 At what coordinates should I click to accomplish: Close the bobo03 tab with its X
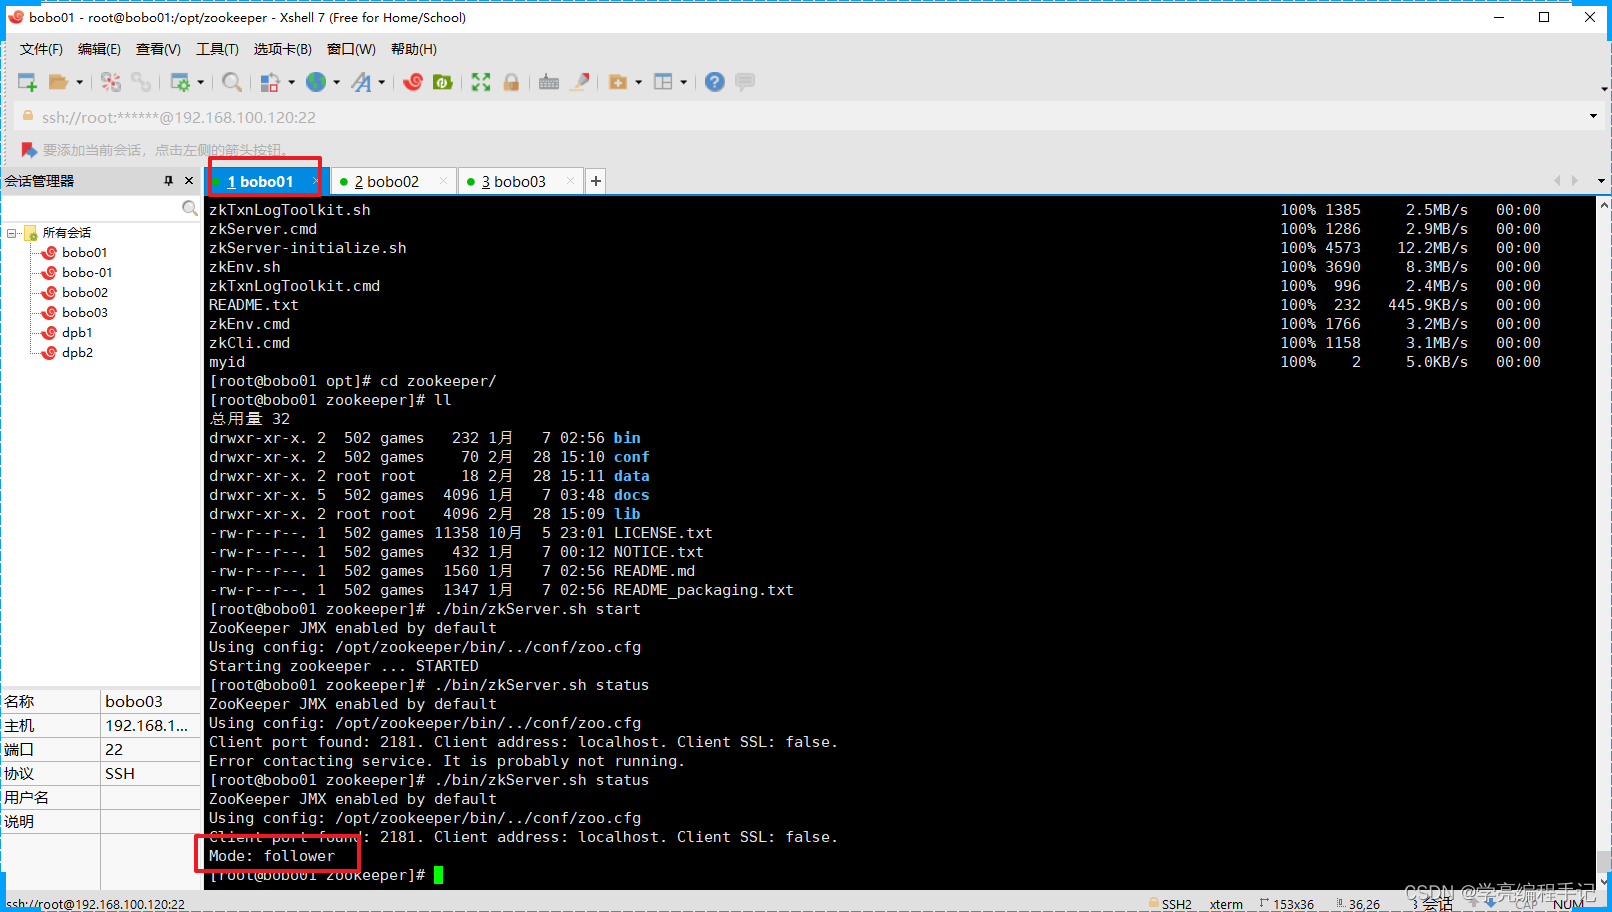pos(571,181)
